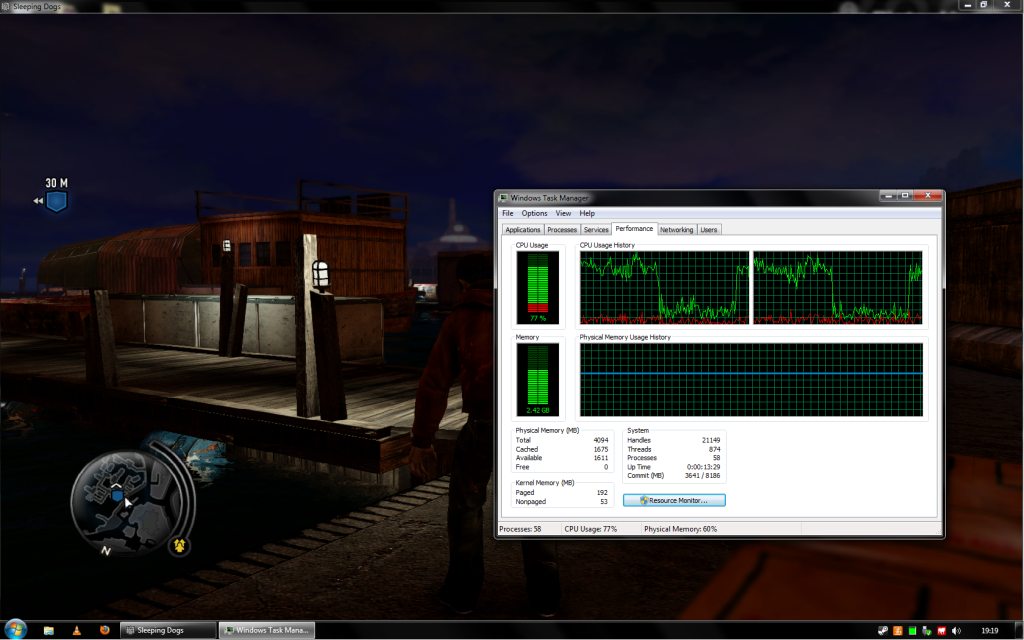This screenshot has width=1024, height=640.
Task: Switch to the Services tab
Action: click(596, 230)
